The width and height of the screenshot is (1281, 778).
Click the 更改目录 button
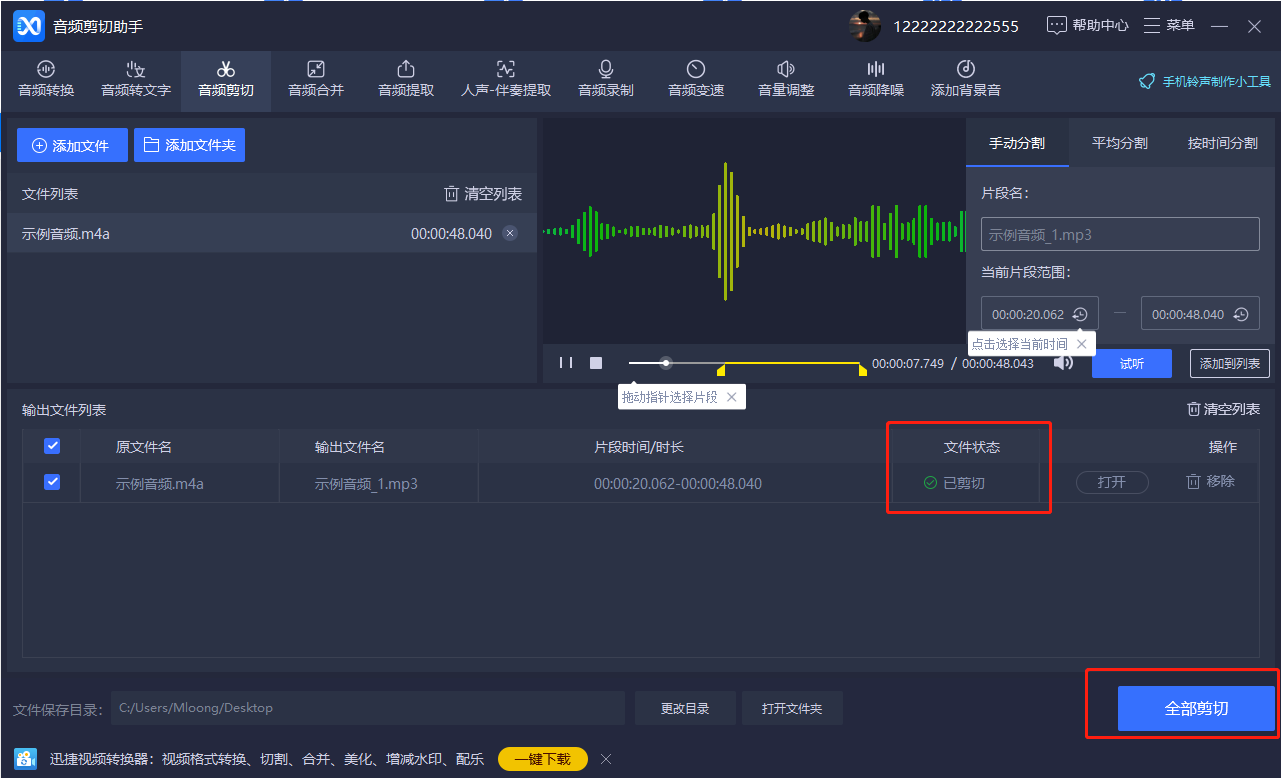coord(685,708)
